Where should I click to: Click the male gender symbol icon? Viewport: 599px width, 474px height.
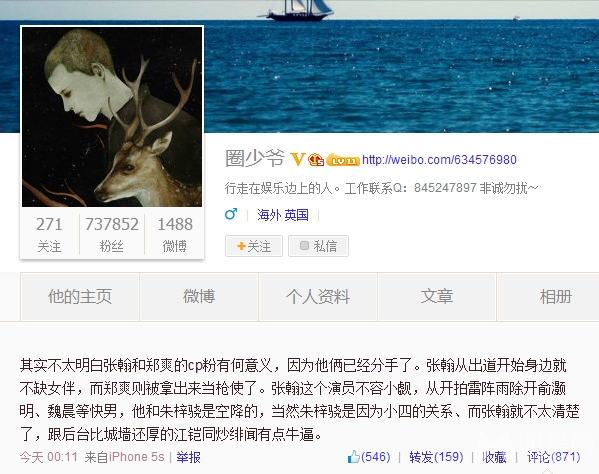231,214
